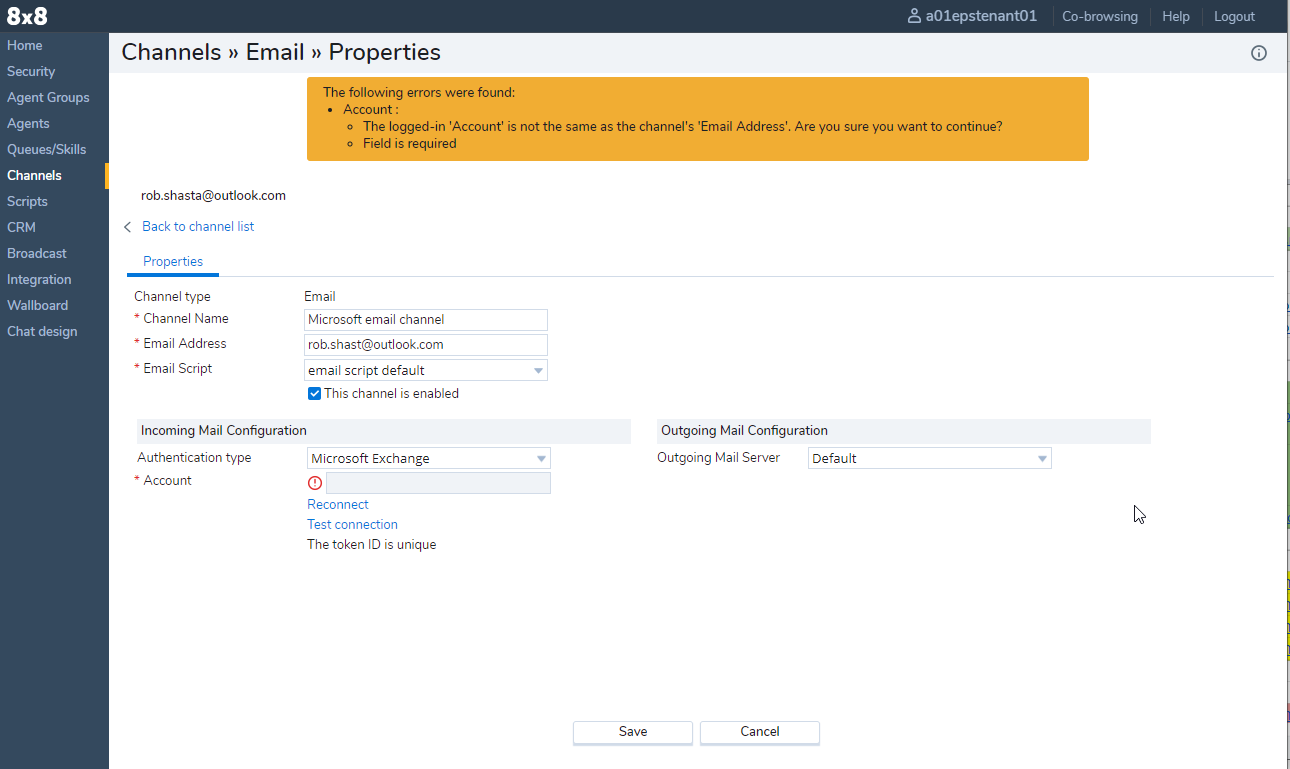Click the 8x8 logo
This screenshot has height=769, width=1290.
[x=28, y=16]
